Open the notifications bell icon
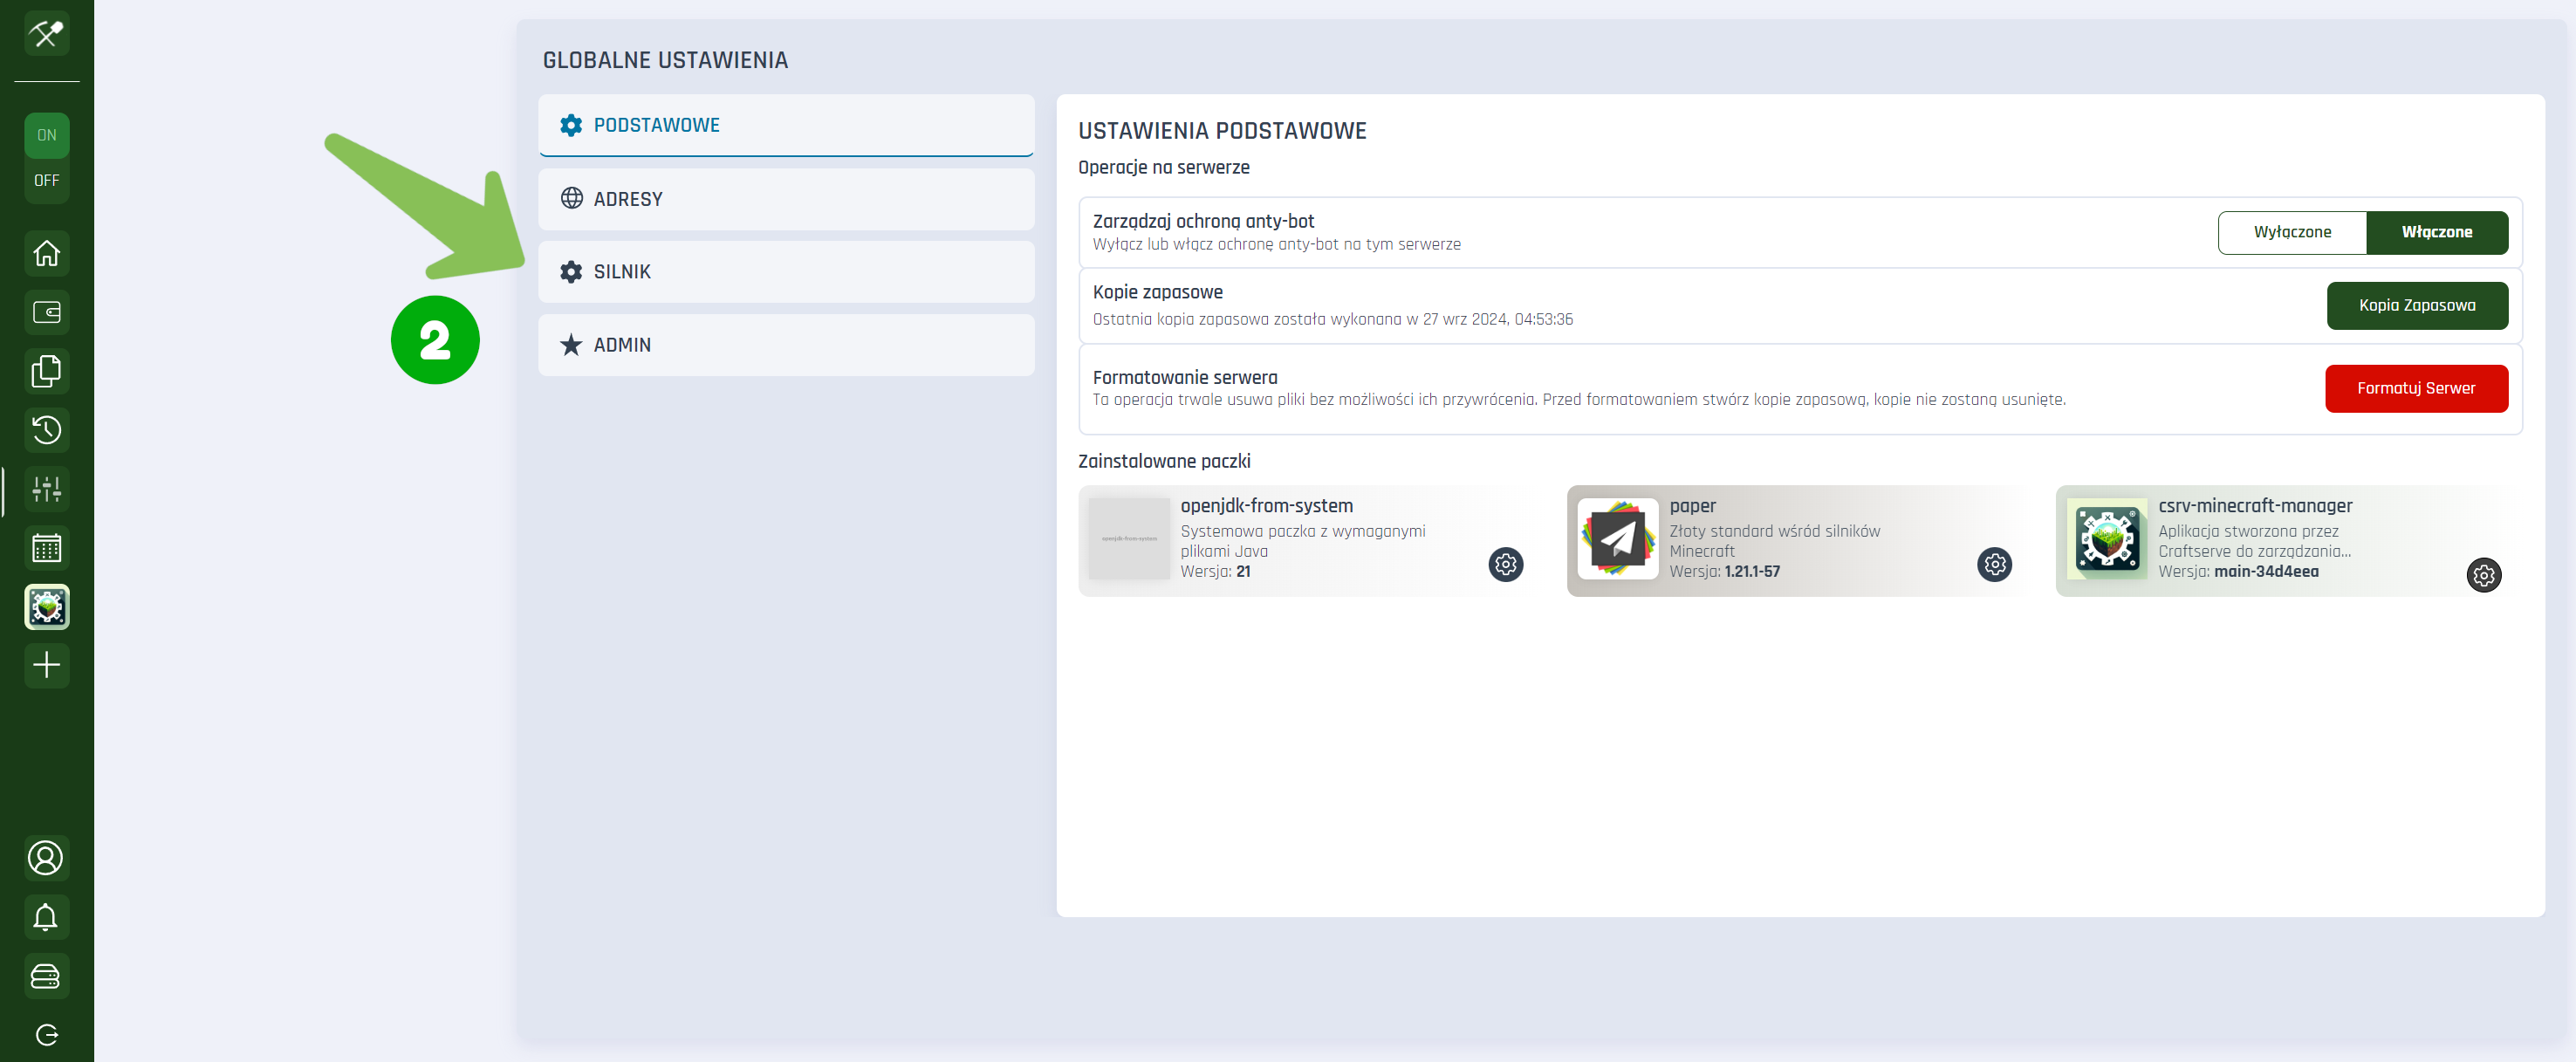 coord(46,917)
